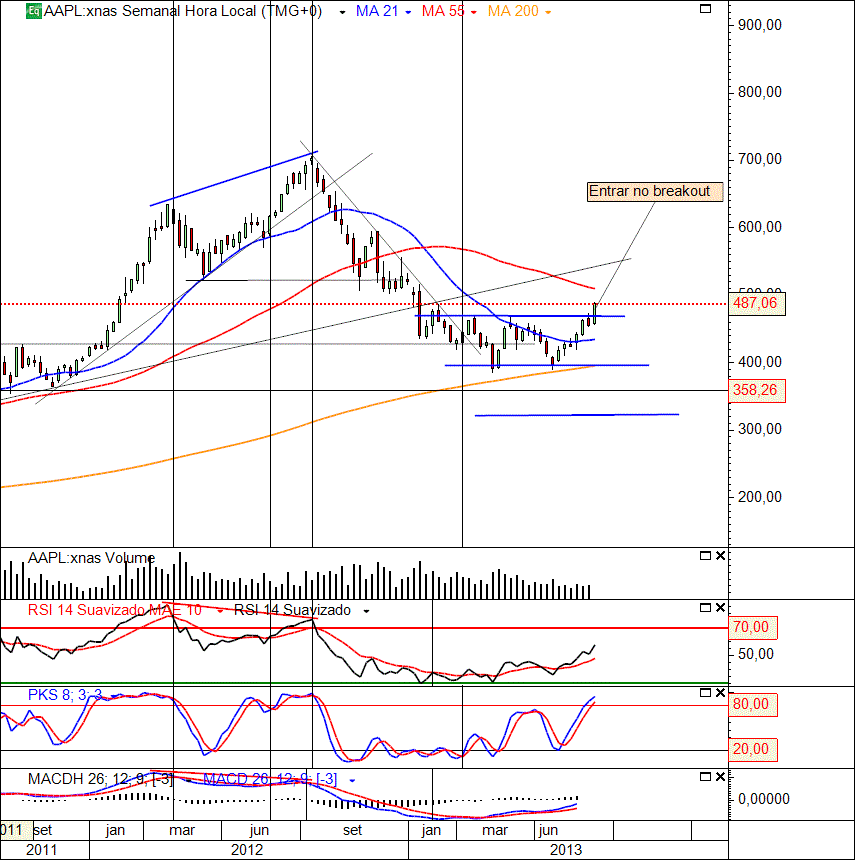The width and height of the screenshot is (855, 860).
Task: Close the AAPL Volume panel
Action: click(x=720, y=556)
